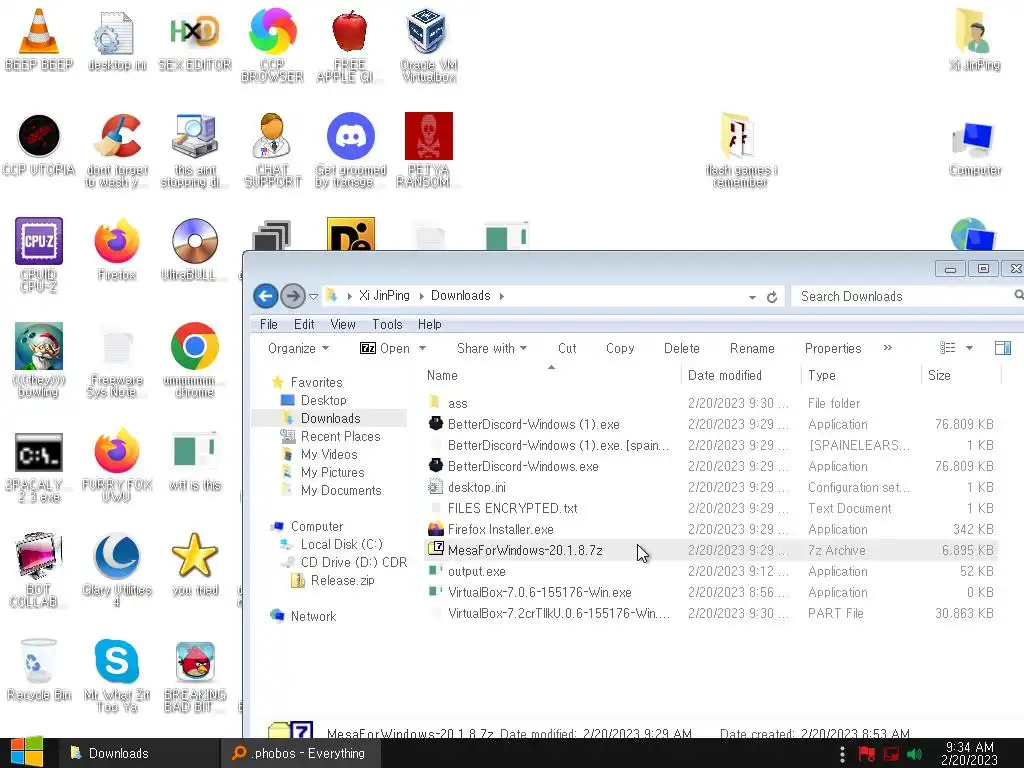Viewport: 1024px width, 768px height.
Task: Select the CPUID CPU-Z desktop icon
Action: click(39, 255)
